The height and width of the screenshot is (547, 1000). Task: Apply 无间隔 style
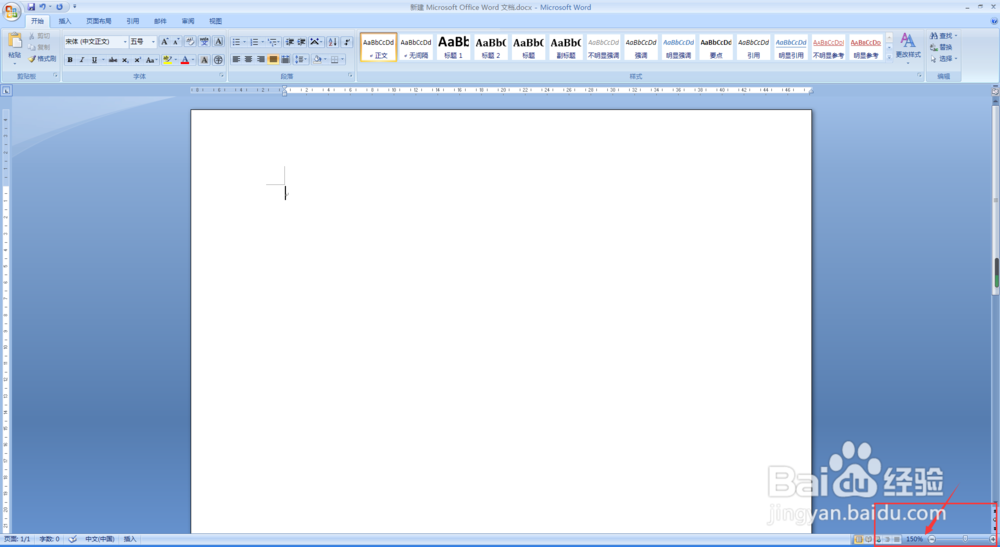point(416,48)
